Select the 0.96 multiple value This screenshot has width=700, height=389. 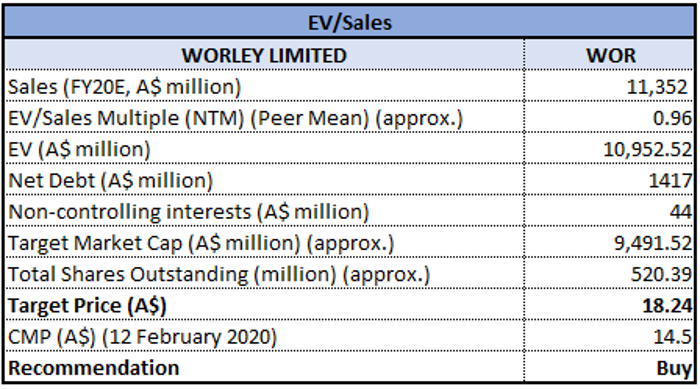pos(610,117)
